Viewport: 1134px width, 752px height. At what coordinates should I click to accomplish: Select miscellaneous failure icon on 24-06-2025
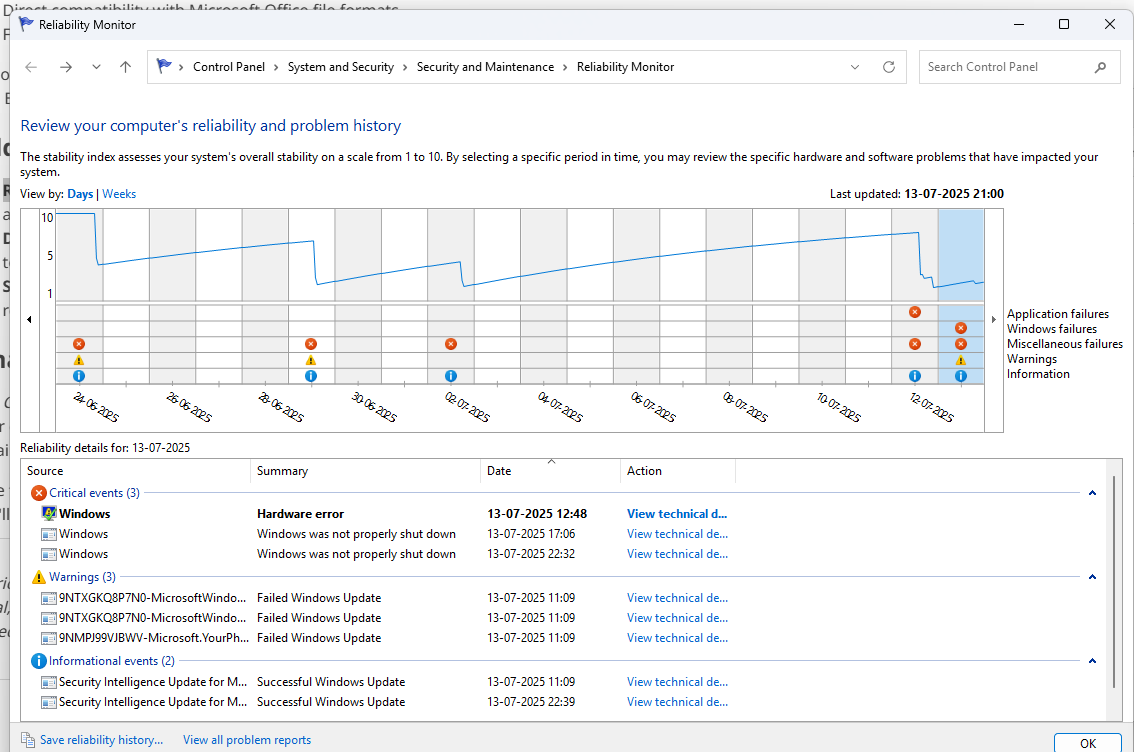[x=79, y=344]
